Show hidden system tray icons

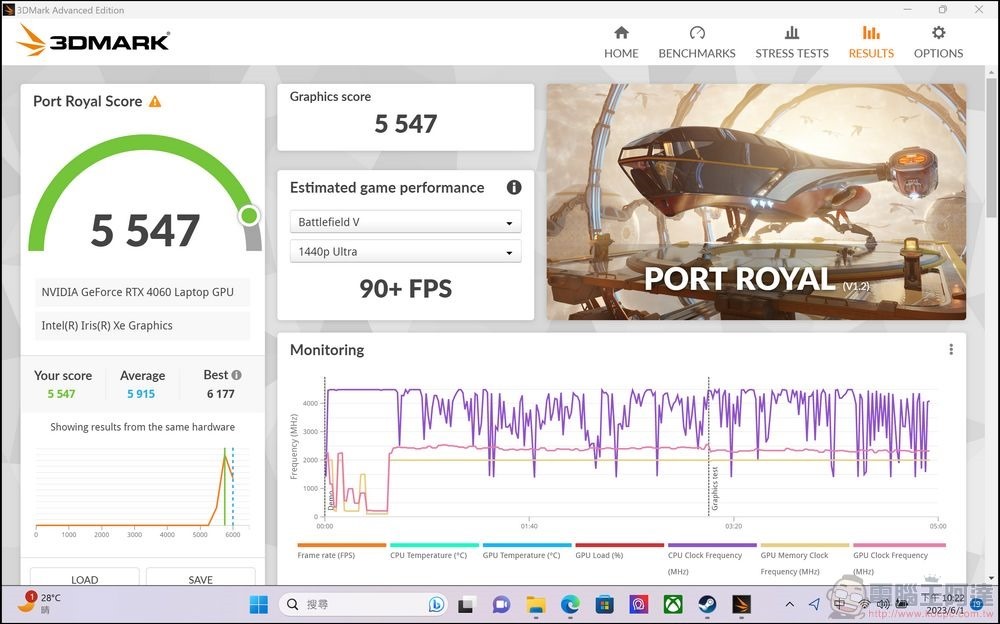[790, 604]
